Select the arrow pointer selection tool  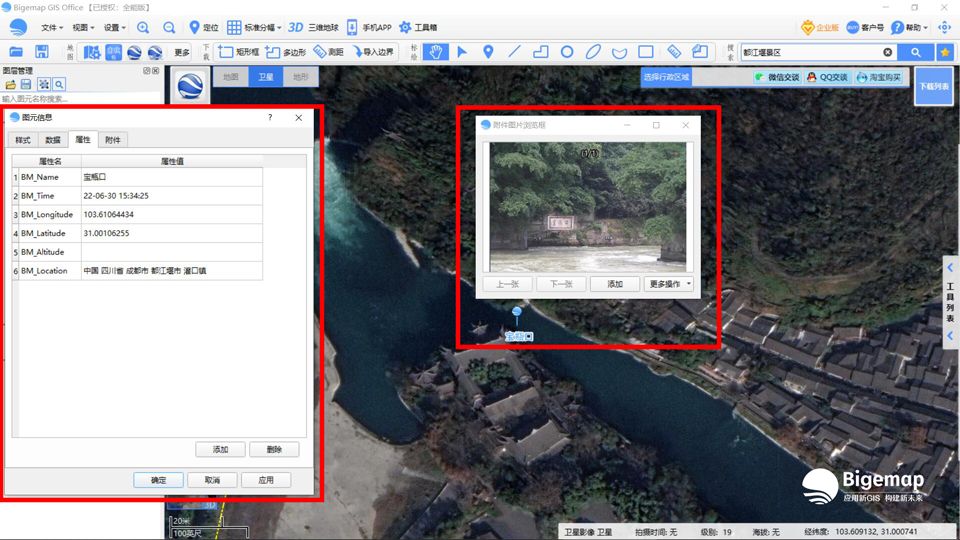[x=462, y=52]
